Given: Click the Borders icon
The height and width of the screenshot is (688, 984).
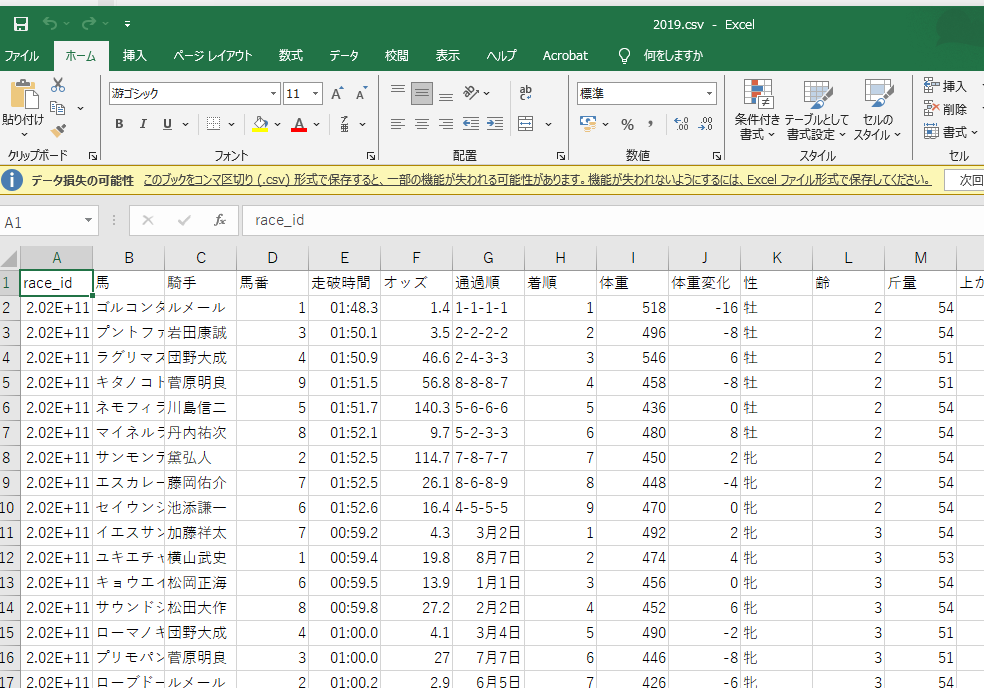Looking at the screenshot, I should point(213,124).
